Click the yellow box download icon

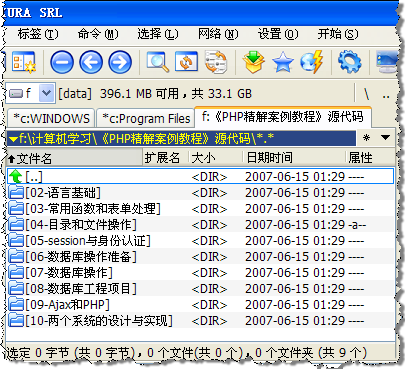pyautogui.click(x=254, y=62)
